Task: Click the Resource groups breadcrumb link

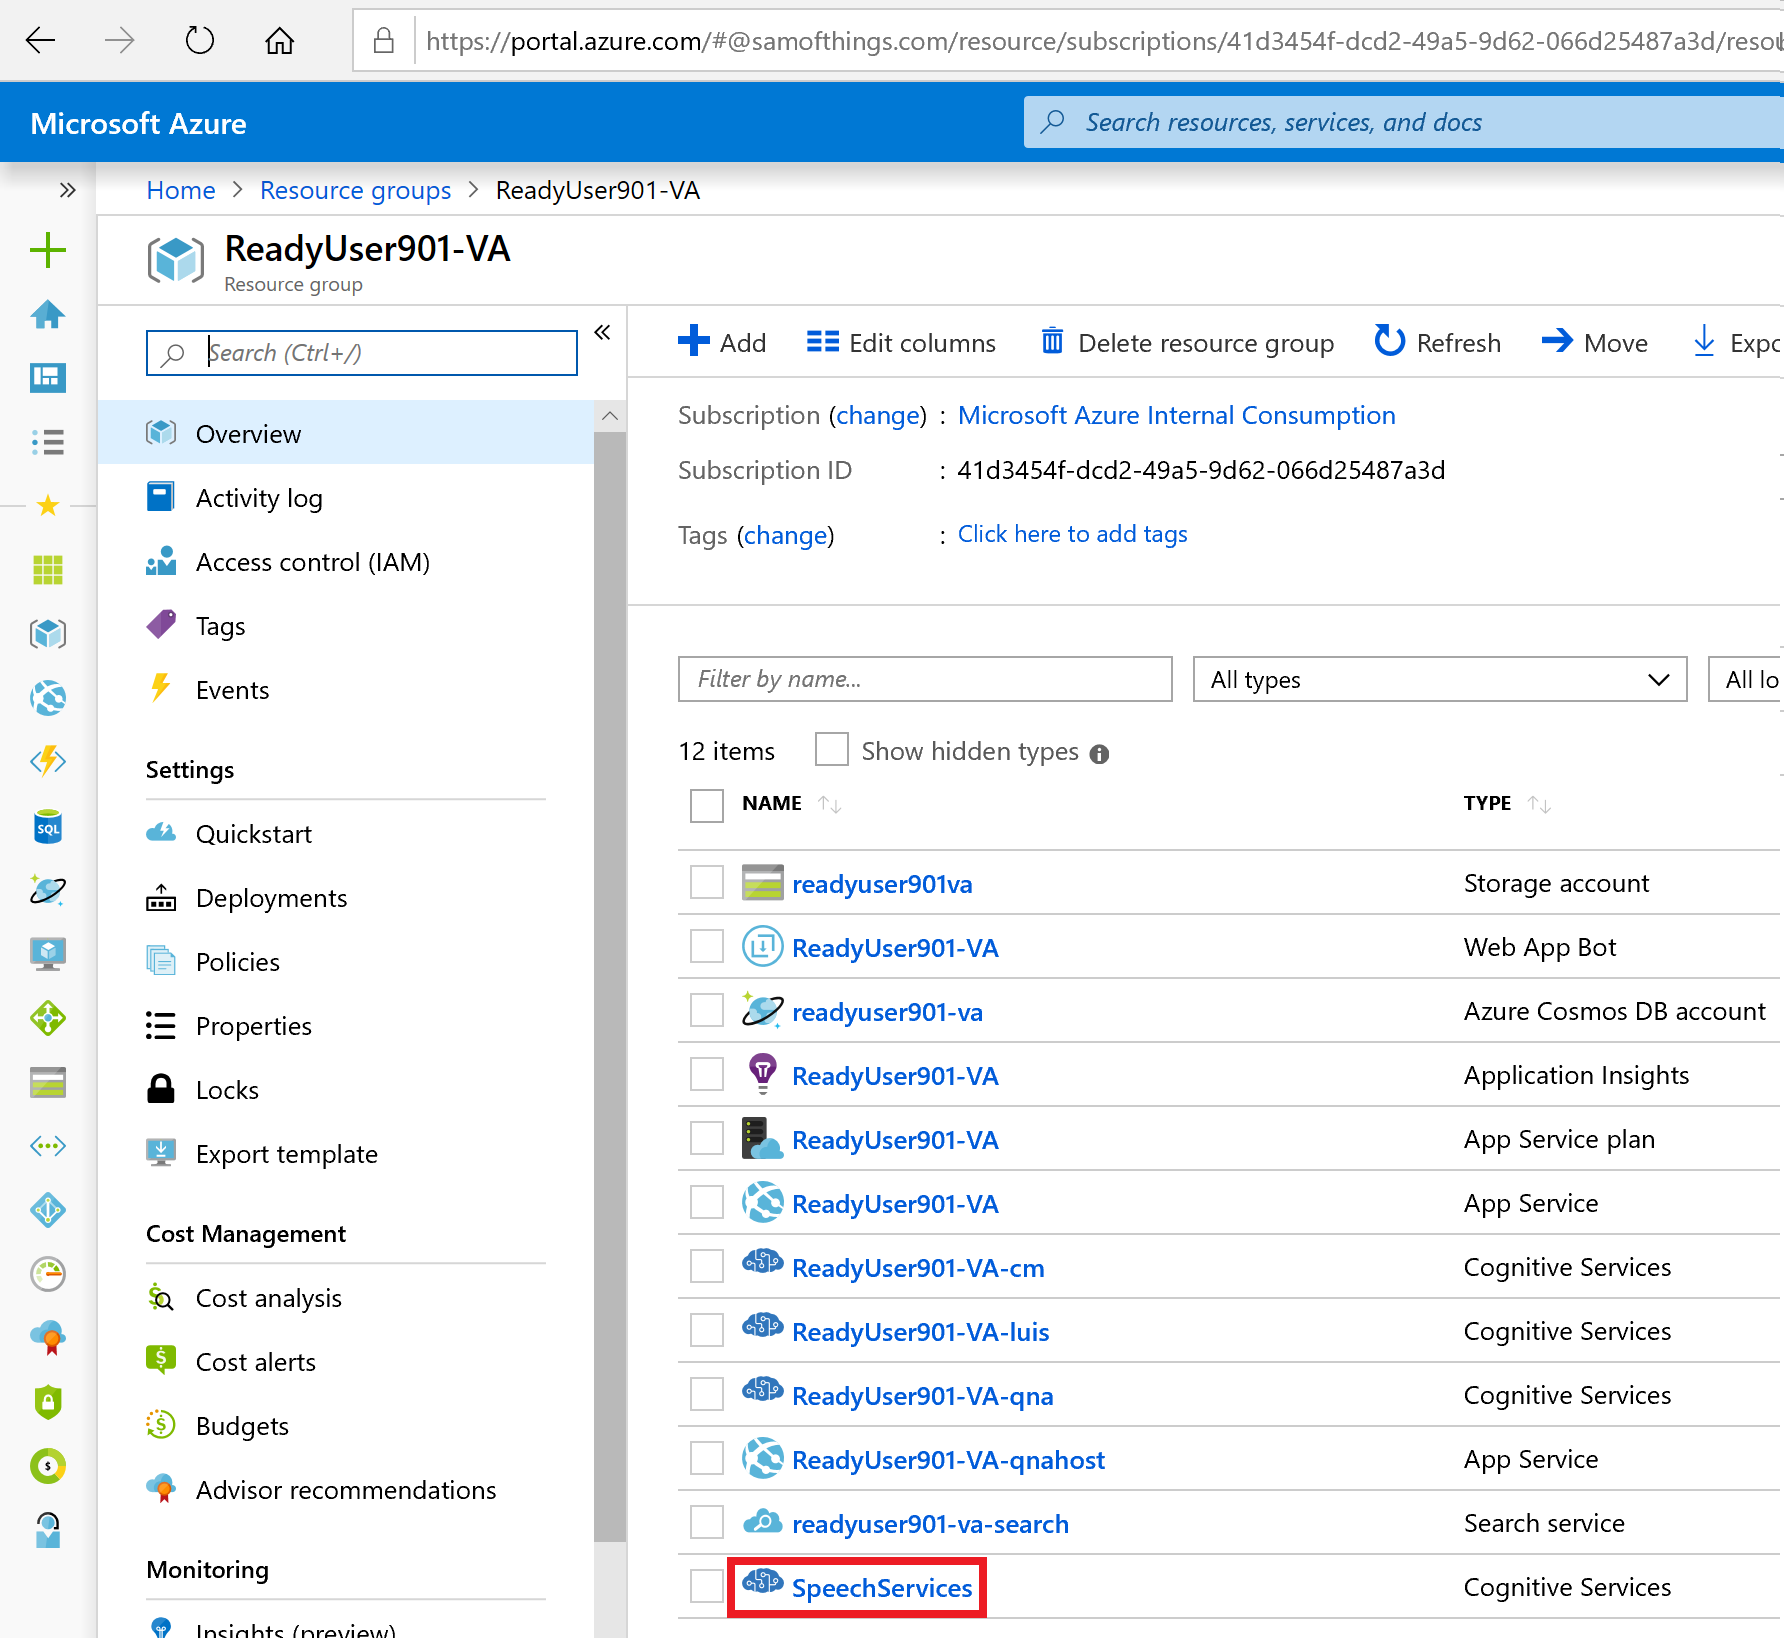Action: [x=355, y=190]
